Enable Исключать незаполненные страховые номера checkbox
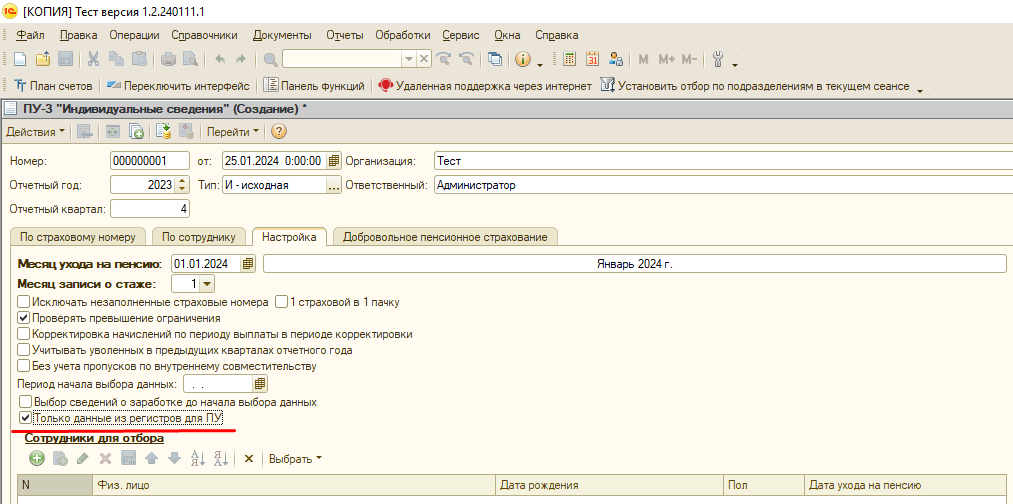The width and height of the screenshot is (1013, 504). [24, 302]
